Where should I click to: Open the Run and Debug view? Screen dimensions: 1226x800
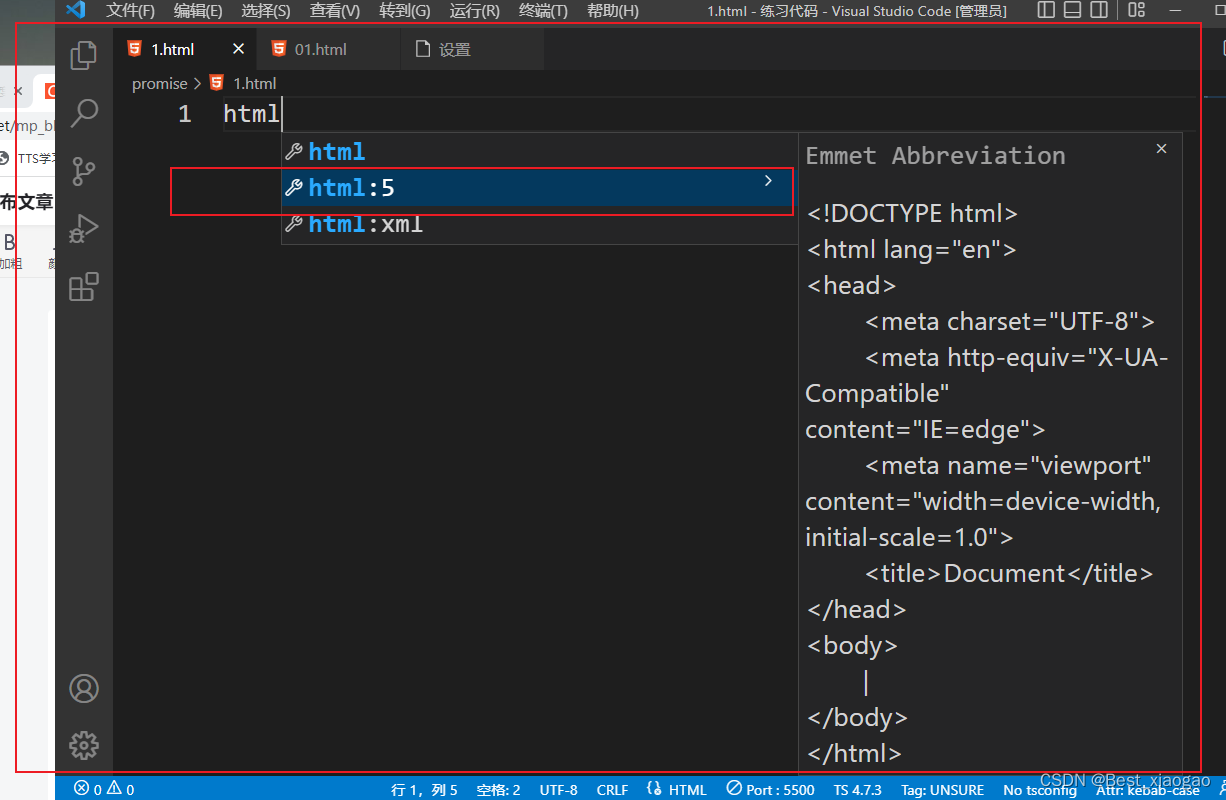[x=84, y=228]
